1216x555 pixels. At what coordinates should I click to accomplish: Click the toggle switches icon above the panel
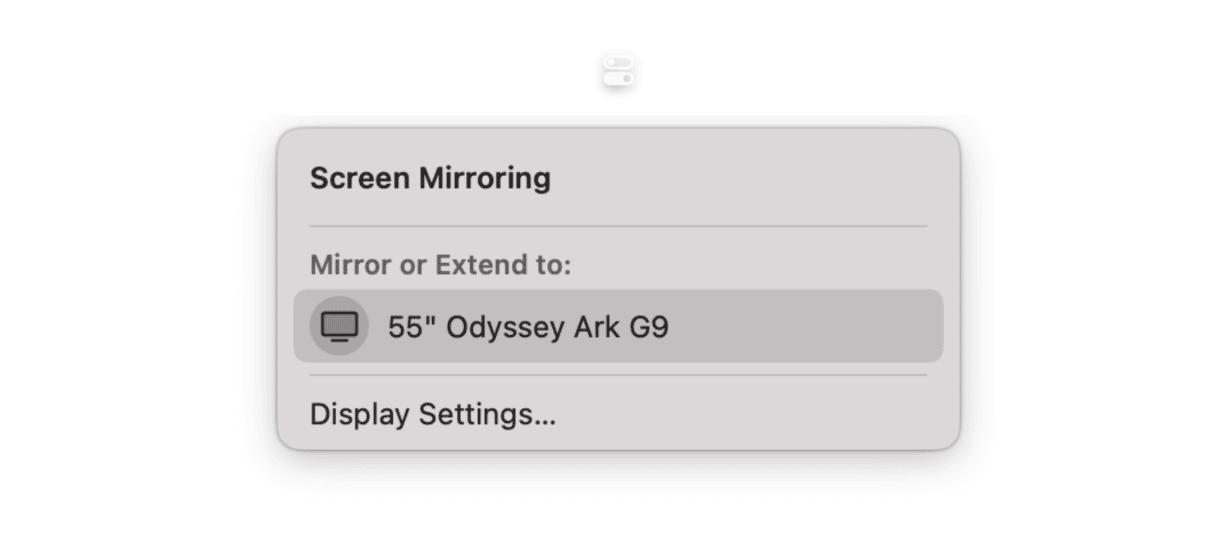(619, 72)
